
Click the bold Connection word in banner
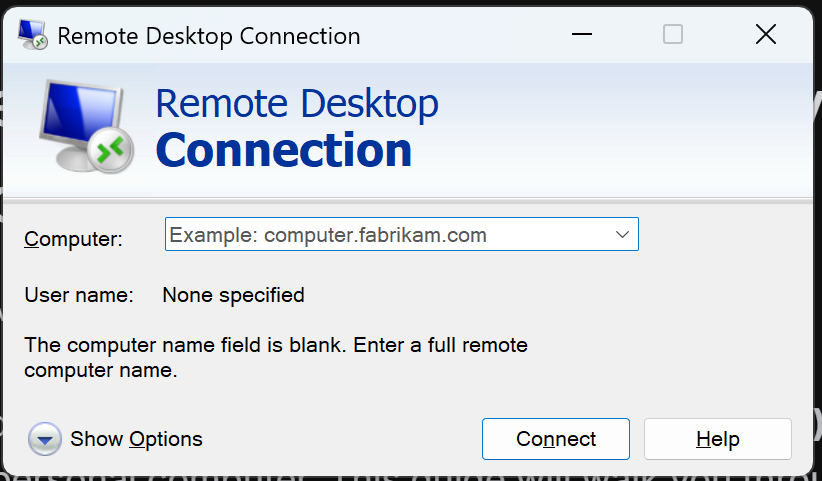click(x=284, y=150)
